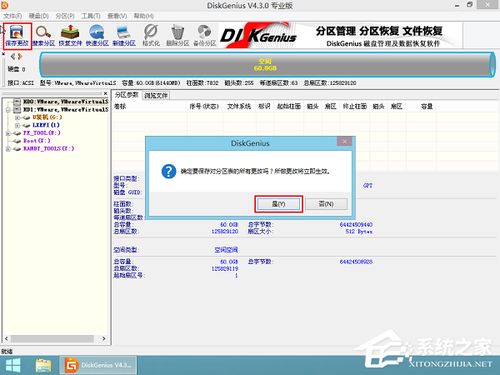
Task: Expand the PE_TOOL partition node
Action: pyautogui.click(x=8, y=133)
